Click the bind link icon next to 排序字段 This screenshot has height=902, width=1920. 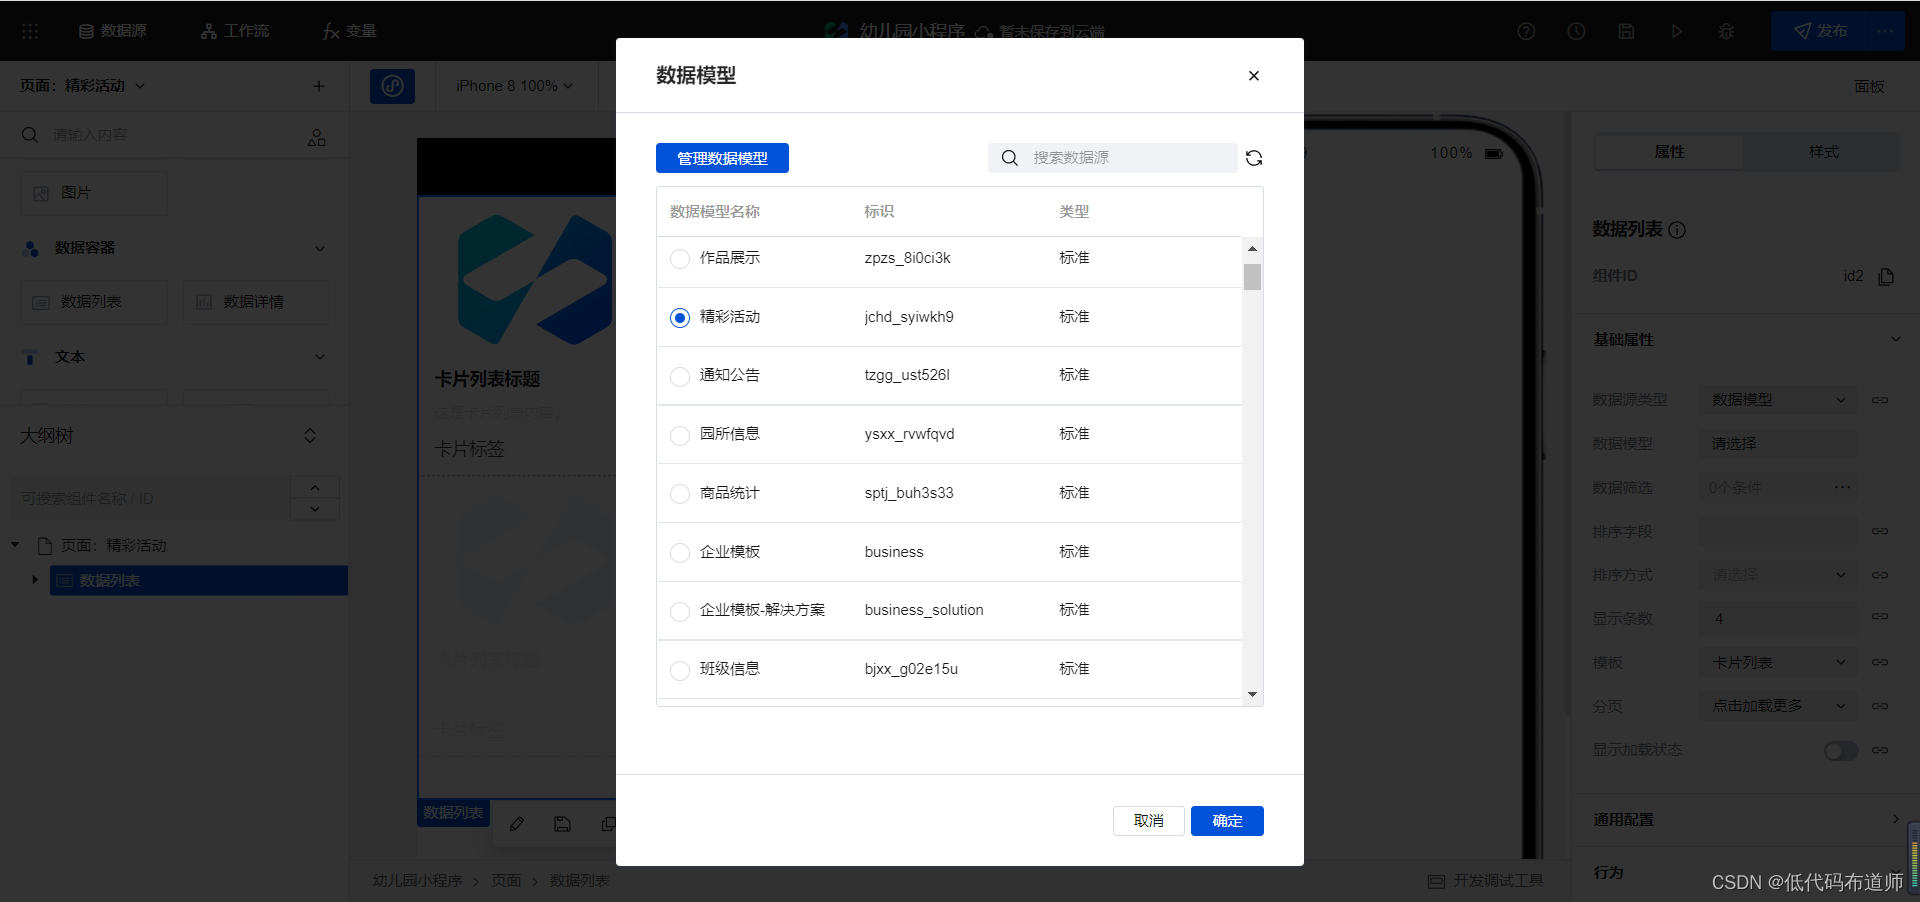[x=1880, y=531]
